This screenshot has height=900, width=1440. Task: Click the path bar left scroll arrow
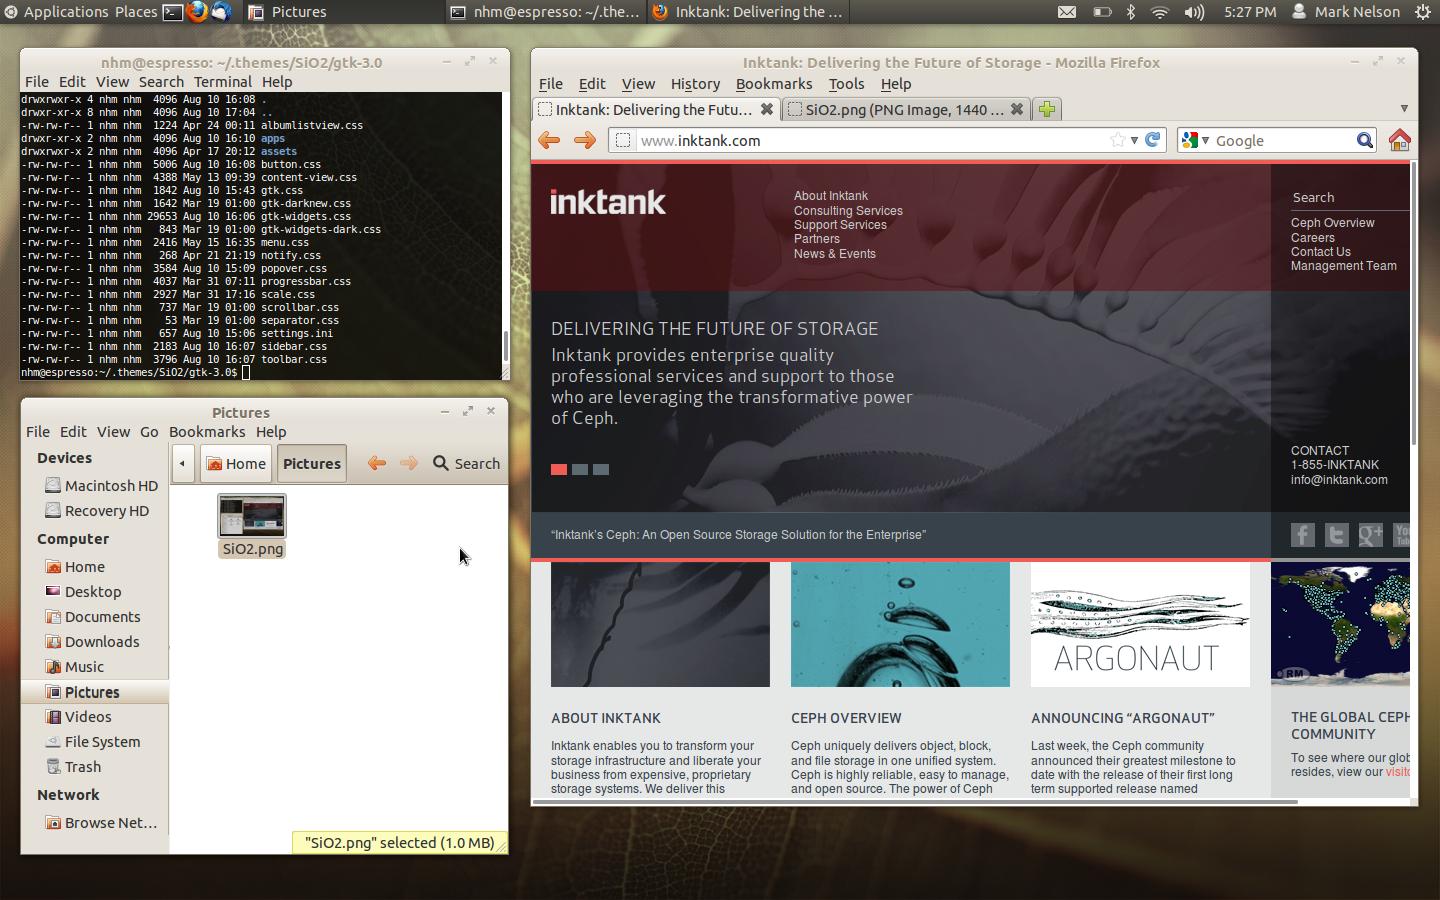(182, 463)
